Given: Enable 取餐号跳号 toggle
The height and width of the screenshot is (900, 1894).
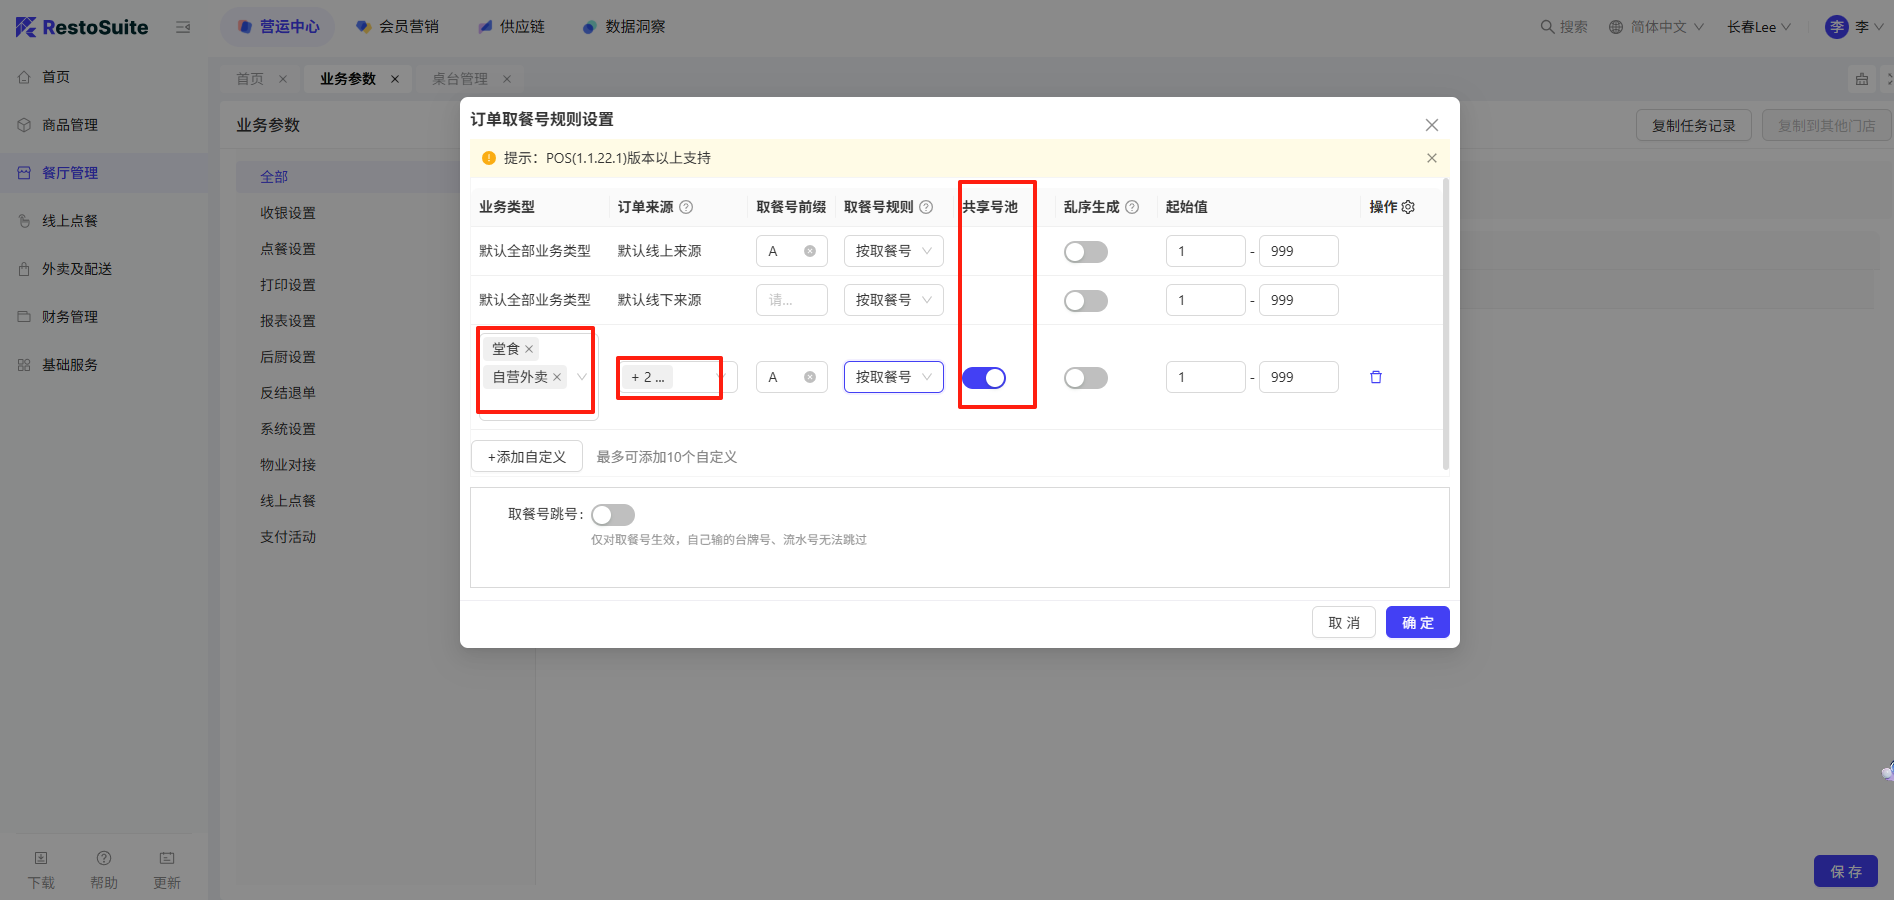Looking at the screenshot, I should pyautogui.click(x=613, y=515).
